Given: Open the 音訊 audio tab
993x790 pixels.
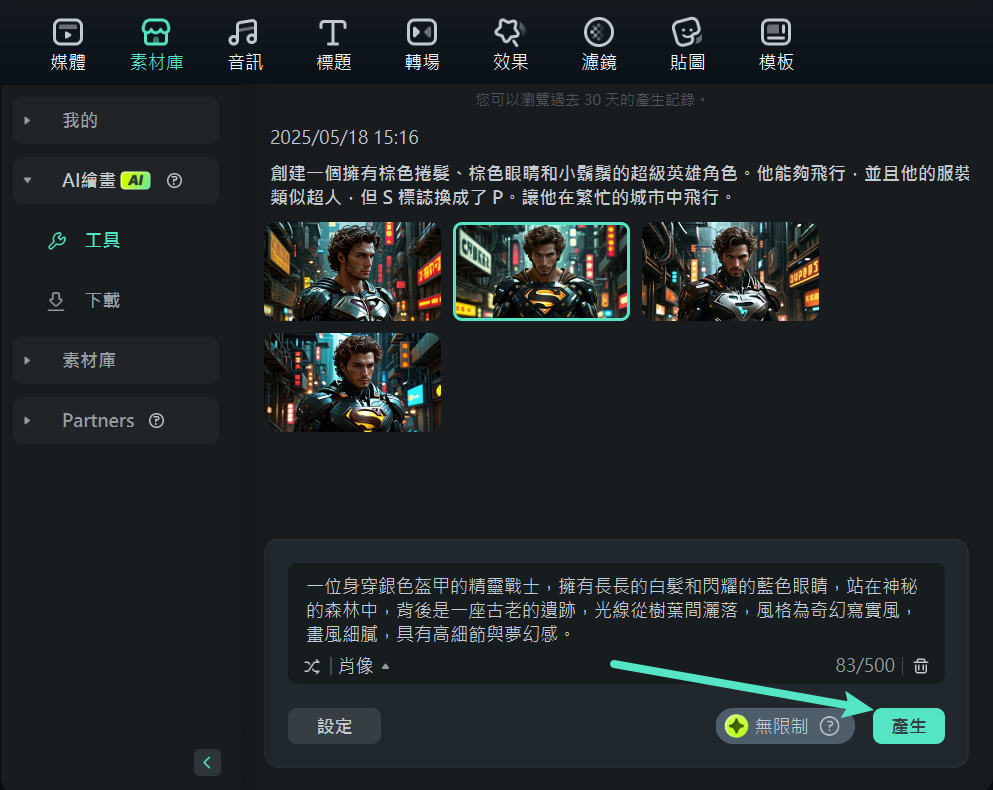Looking at the screenshot, I should pos(245,44).
